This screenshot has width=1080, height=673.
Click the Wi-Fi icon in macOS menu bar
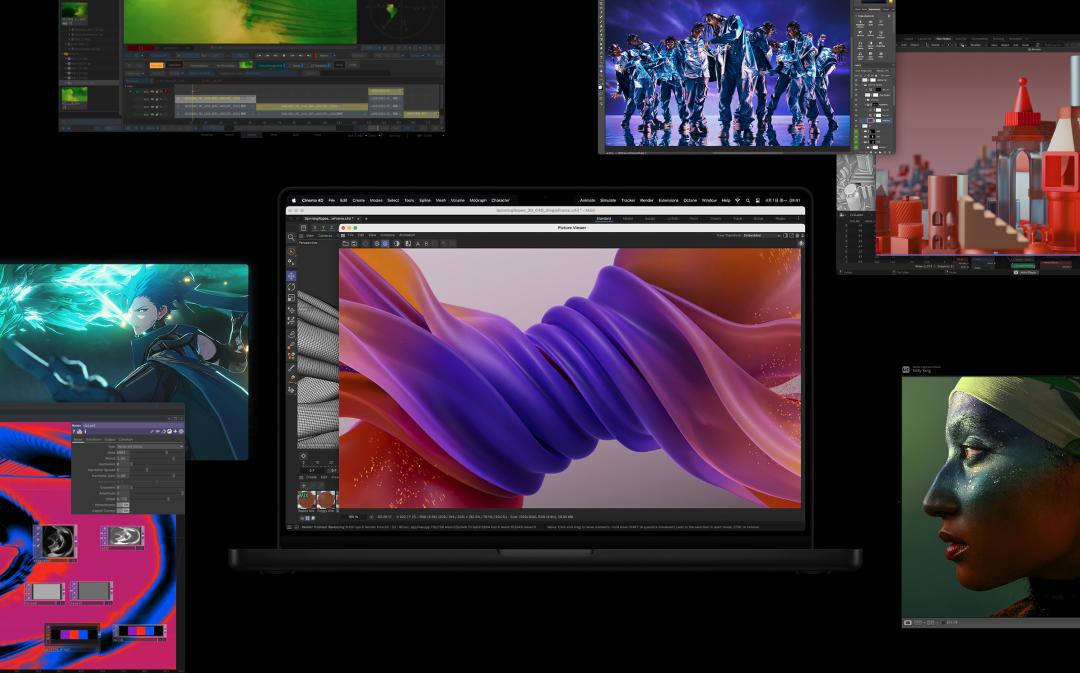(737, 200)
